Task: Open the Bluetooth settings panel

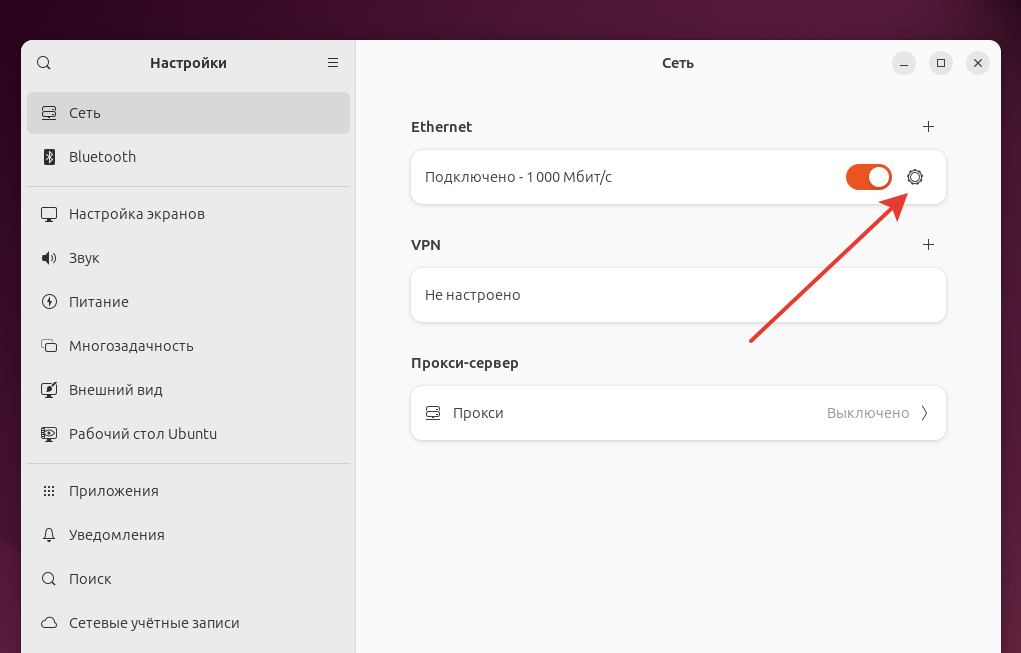Action: (x=188, y=157)
